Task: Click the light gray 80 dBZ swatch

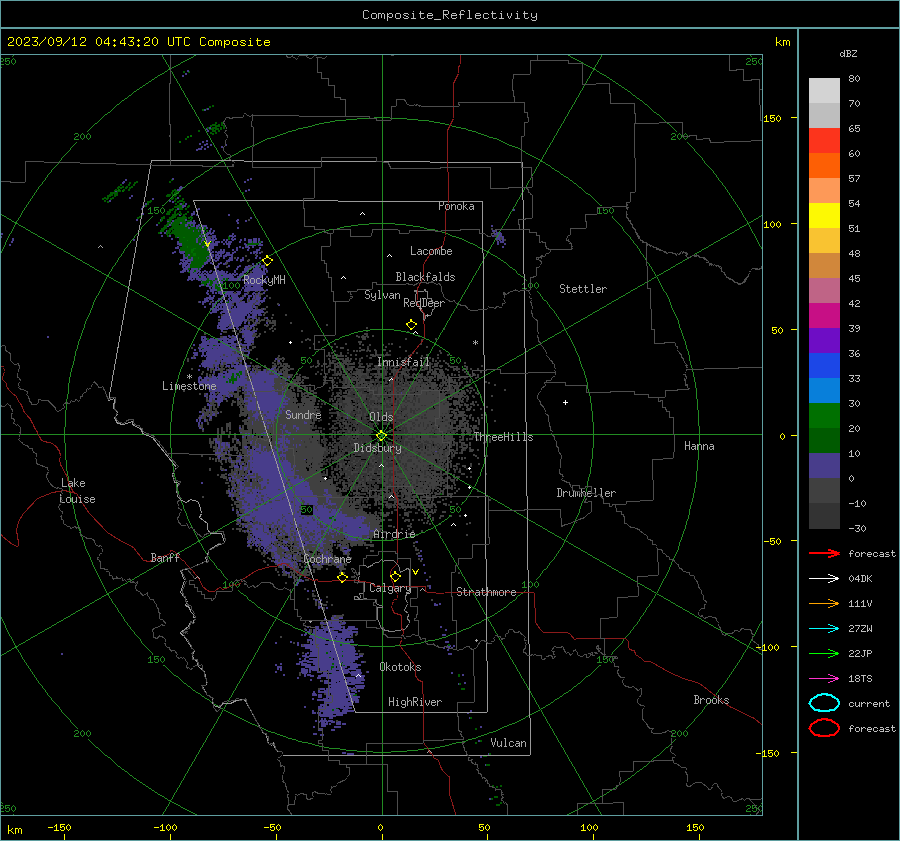Action: pyautogui.click(x=824, y=90)
